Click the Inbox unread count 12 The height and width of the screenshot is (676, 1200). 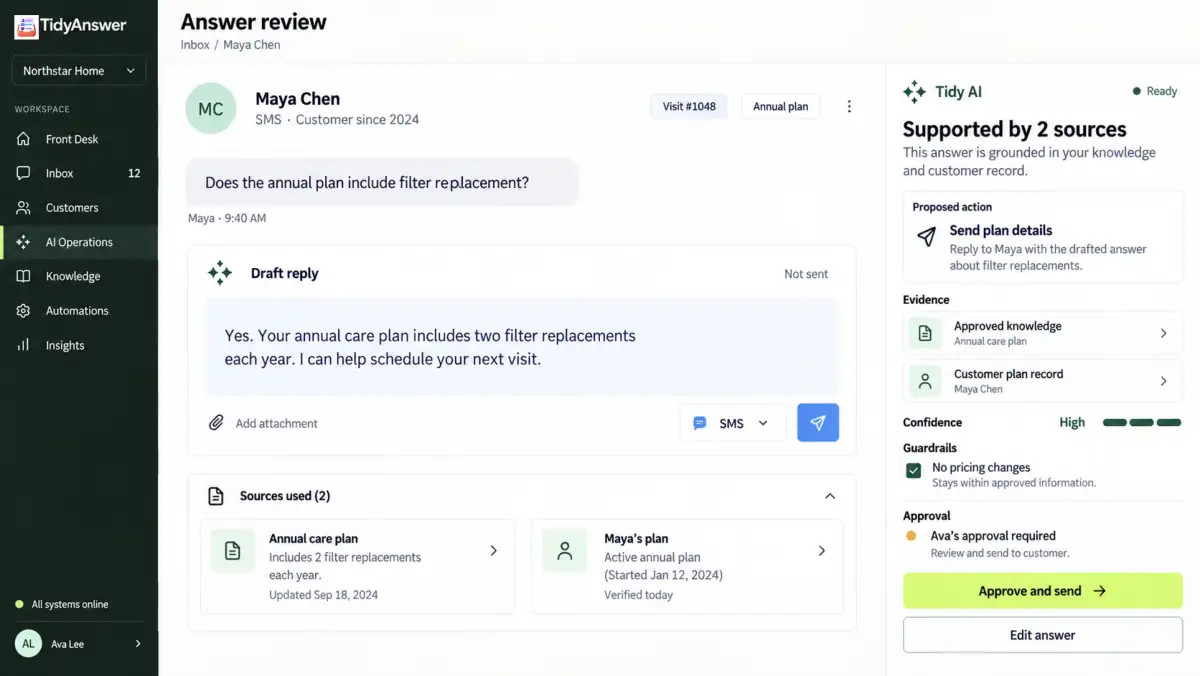click(134, 173)
